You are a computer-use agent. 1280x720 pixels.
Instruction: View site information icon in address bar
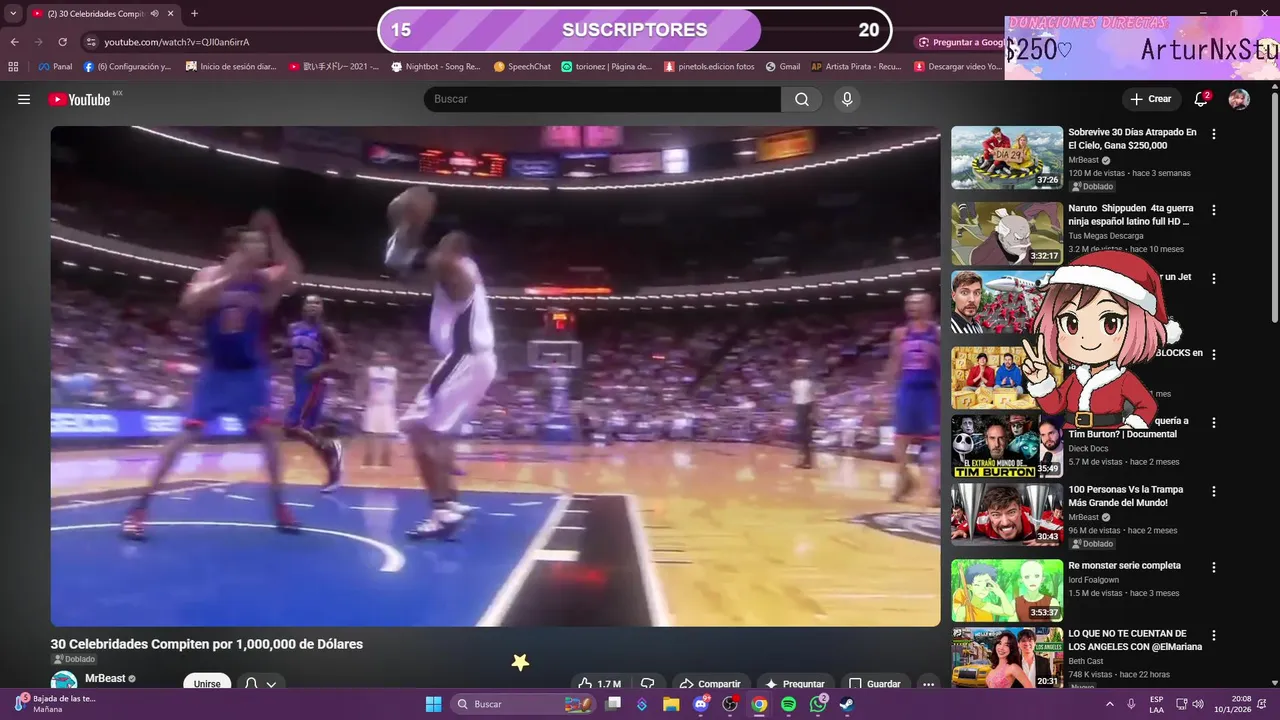pos(91,42)
